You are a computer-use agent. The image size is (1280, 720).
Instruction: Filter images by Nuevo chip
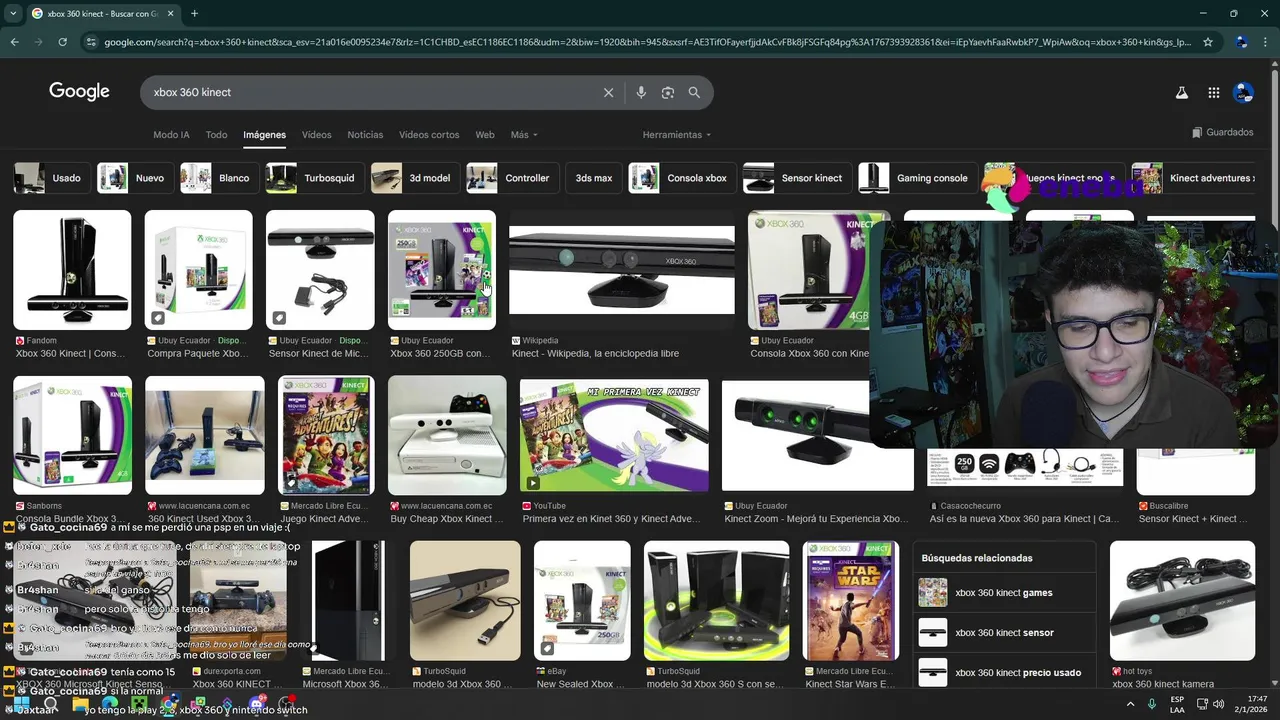click(x=135, y=178)
